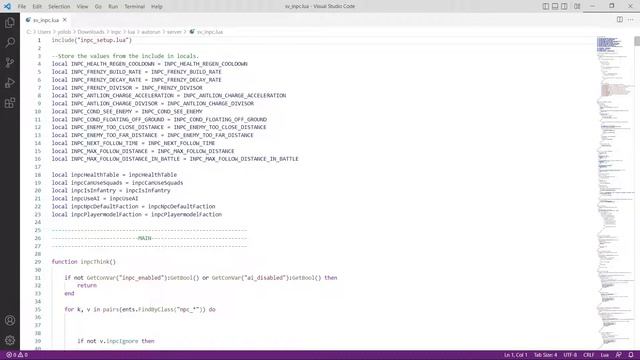
Task: Click autorun folder in breadcrumb path
Action: [151, 32]
